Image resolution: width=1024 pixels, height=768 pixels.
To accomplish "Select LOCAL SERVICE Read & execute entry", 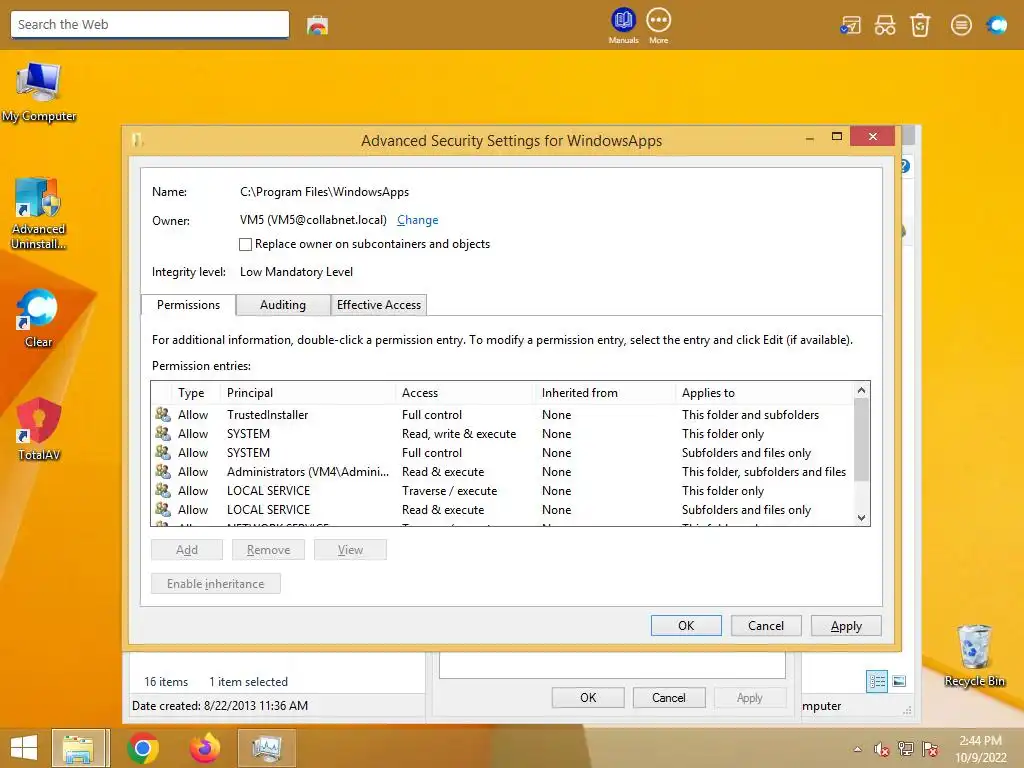I will point(503,509).
